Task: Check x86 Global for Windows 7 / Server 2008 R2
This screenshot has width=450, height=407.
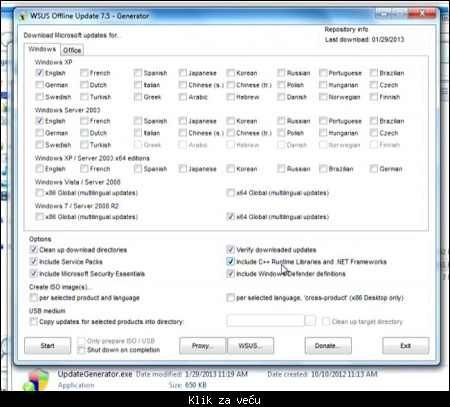Action: (39, 217)
